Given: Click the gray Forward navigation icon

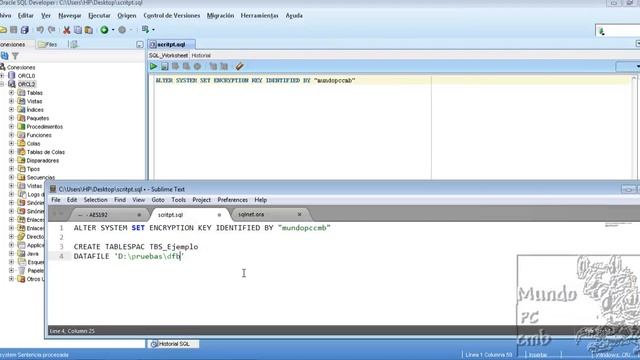Looking at the screenshot, I should pyautogui.click(x=122, y=30).
